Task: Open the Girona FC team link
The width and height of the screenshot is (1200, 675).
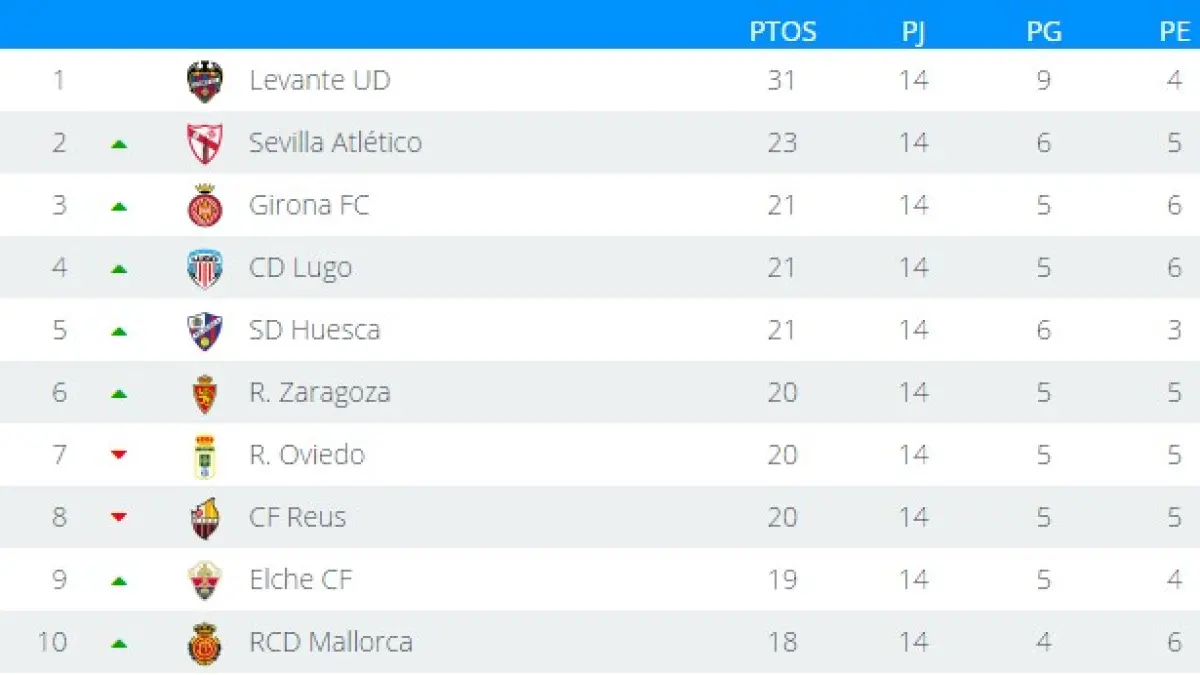Action: point(309,205)
